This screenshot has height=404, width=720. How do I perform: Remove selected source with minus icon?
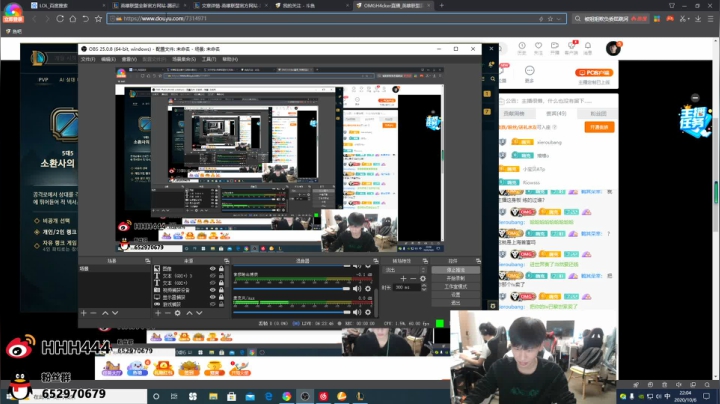click(x=168, y=313)
